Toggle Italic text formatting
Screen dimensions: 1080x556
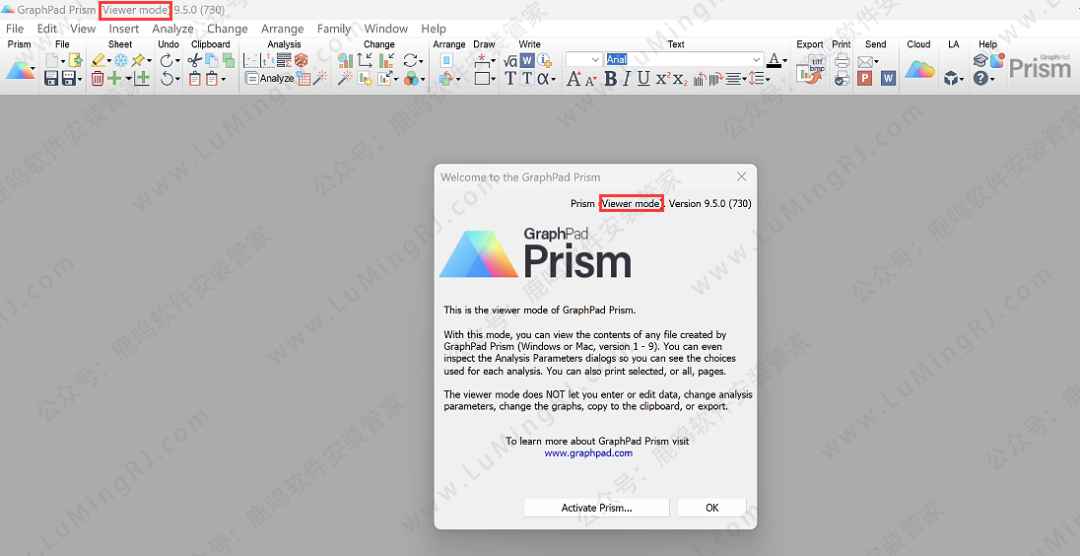pyautogui.click(x=625, y=79)
